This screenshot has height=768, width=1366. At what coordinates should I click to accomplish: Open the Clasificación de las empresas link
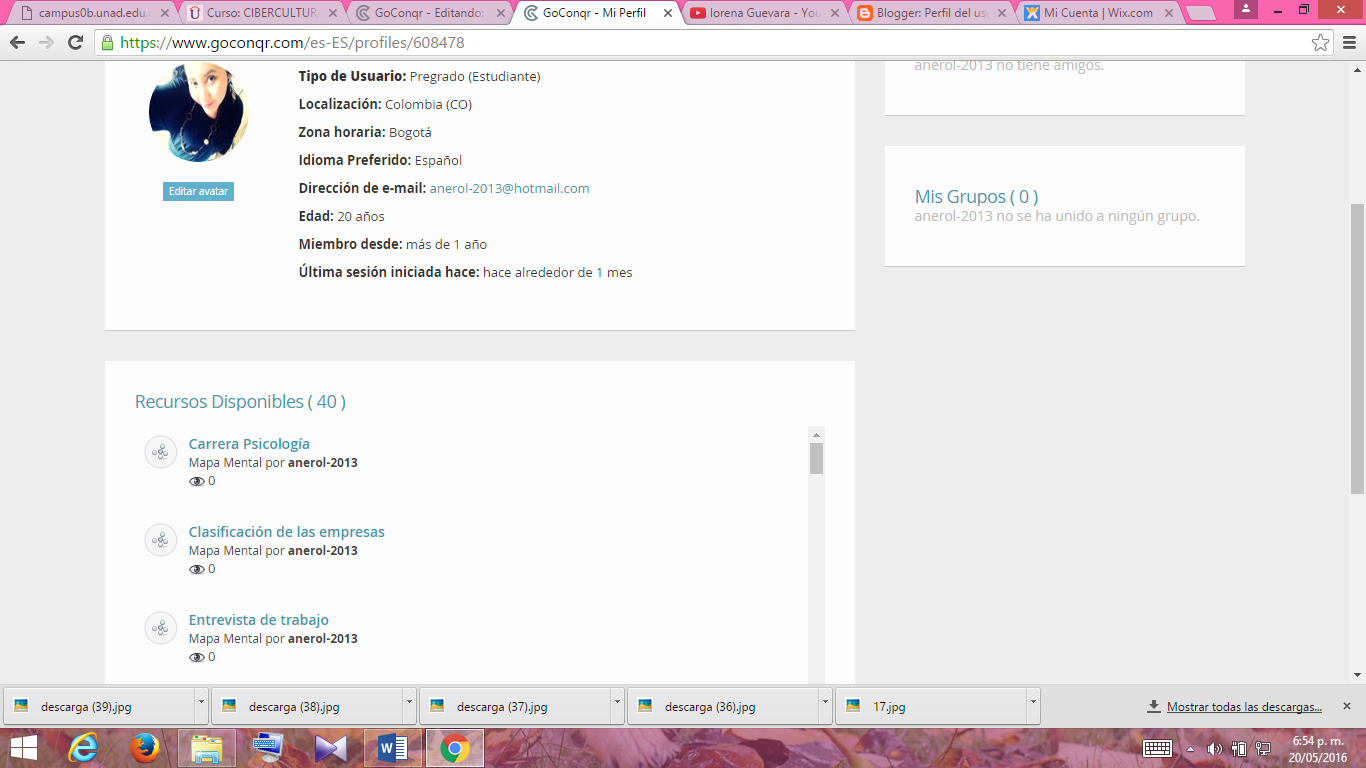click(x=286, y=532)
